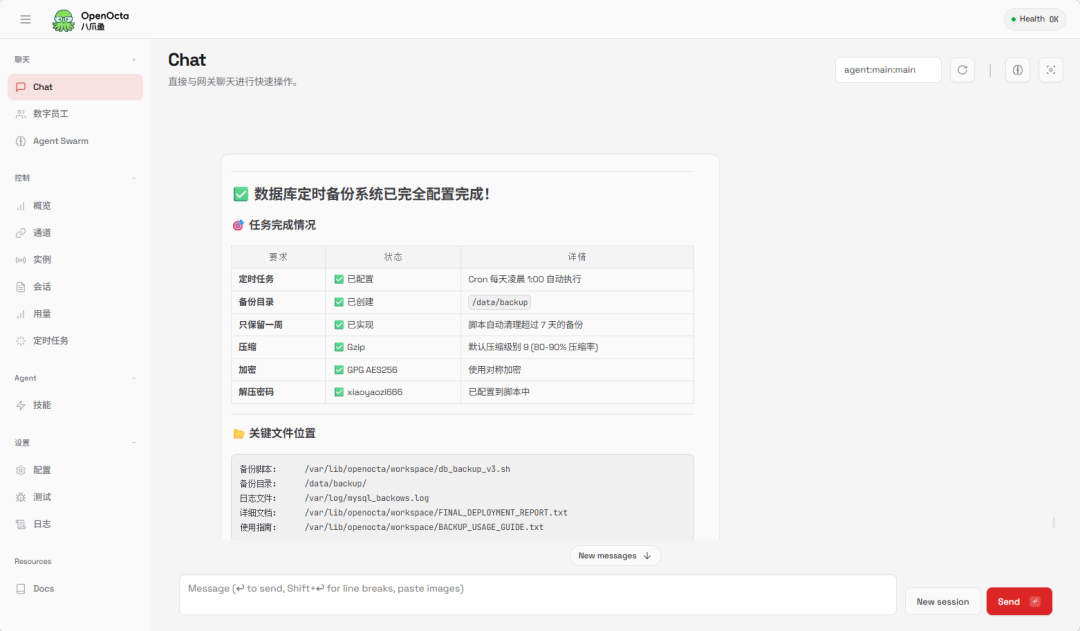Image resolution: width=1080 pixels, height=631 pixels.
Task: Click the 任务完成情况 heading
Action: (x=282, y=225)
